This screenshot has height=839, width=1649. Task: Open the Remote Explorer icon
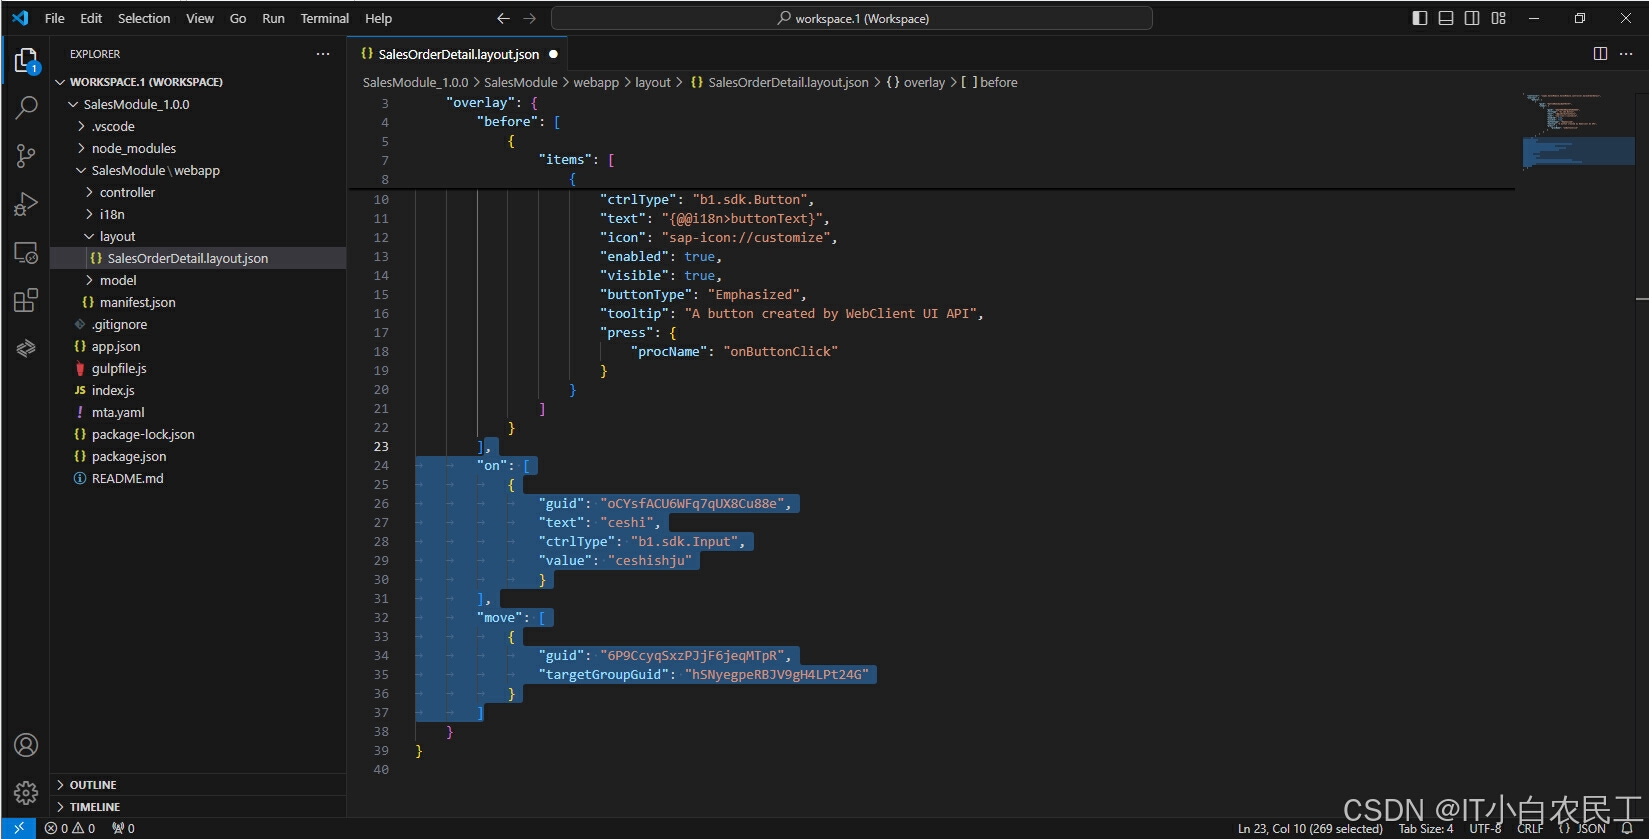[x=26, y=253]
